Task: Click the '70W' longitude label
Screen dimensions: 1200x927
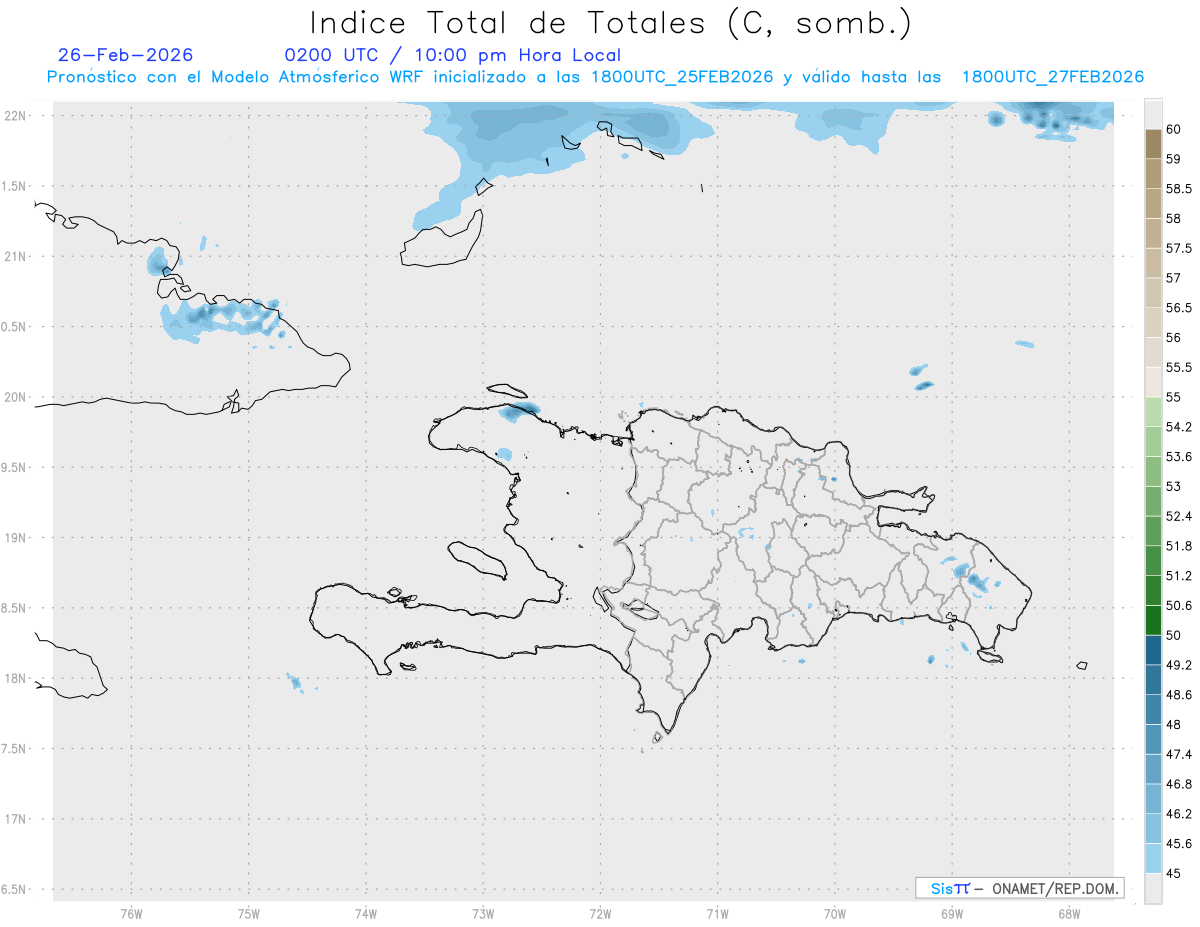Action: click(835, 913)
